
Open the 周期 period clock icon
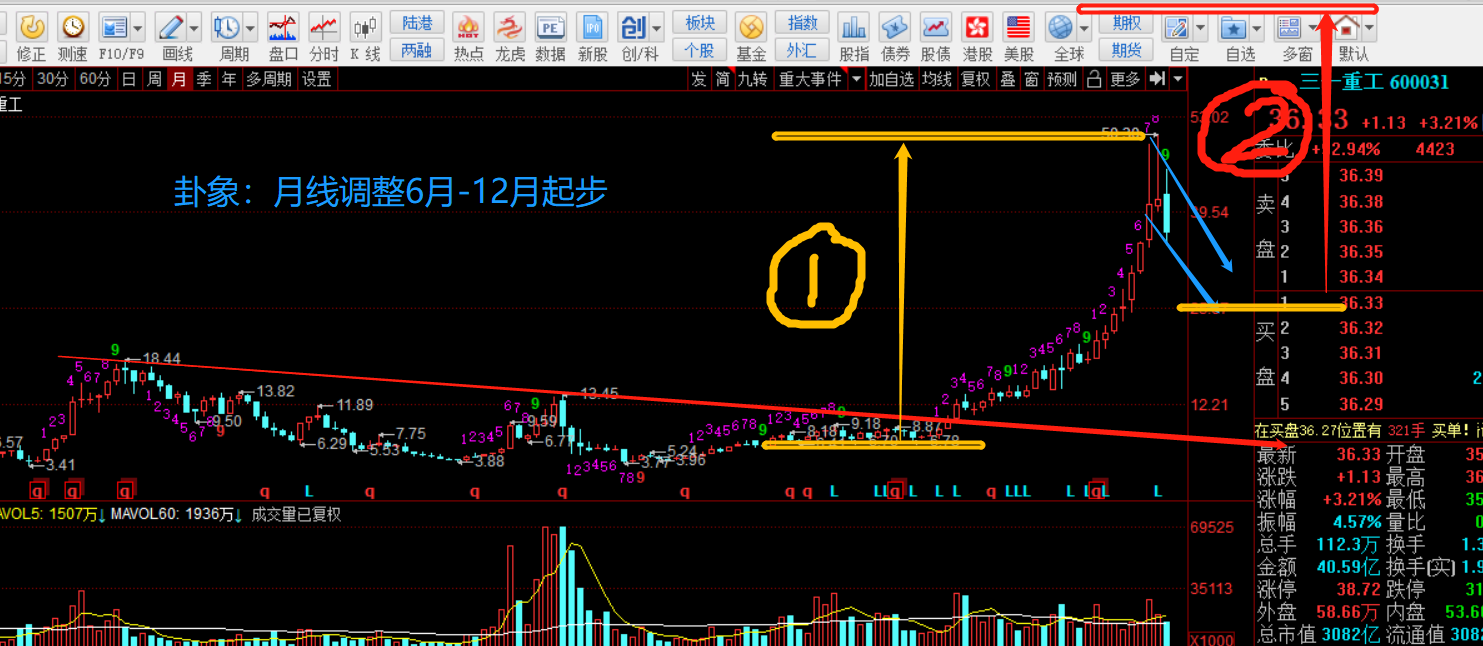coord(227,27)
